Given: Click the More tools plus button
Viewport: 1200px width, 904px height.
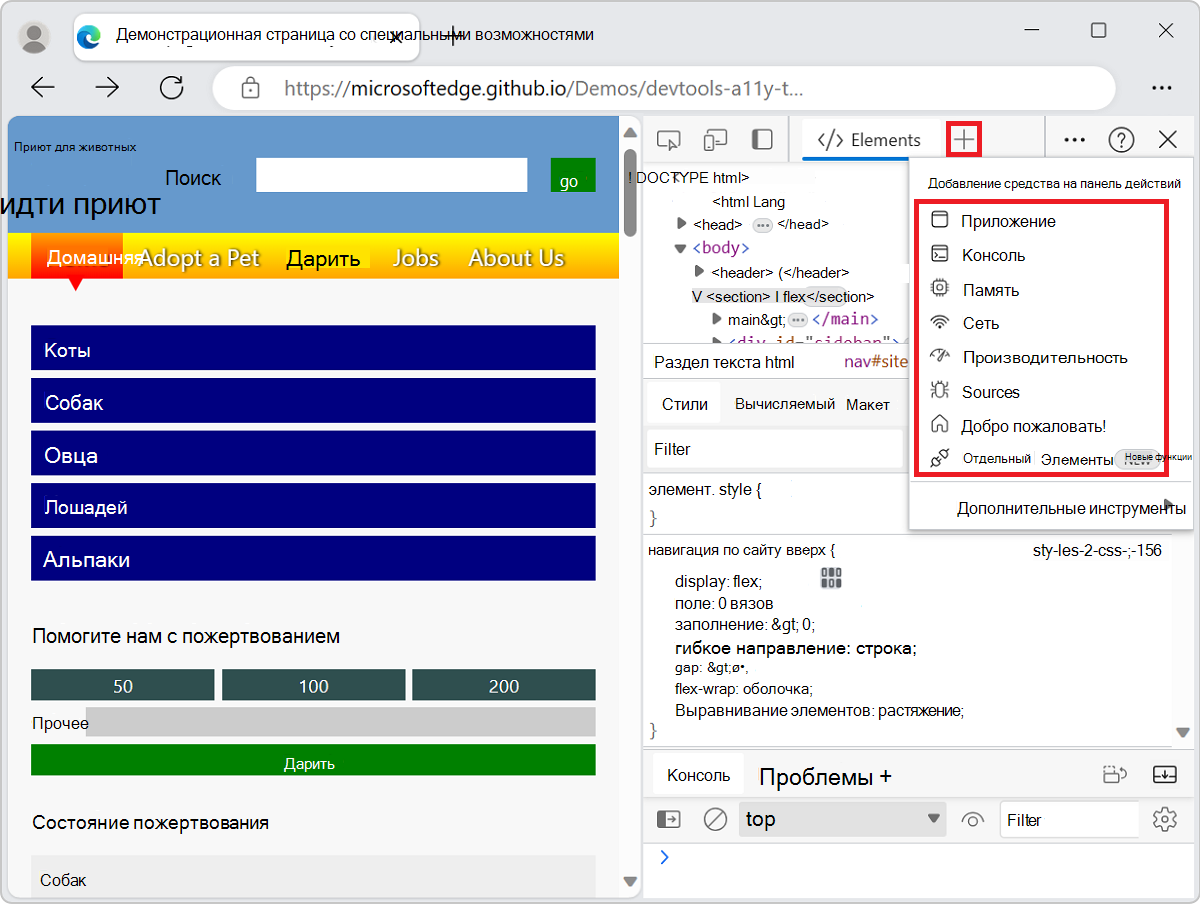Looking at the screenshot, I should [x=964, y=139].
